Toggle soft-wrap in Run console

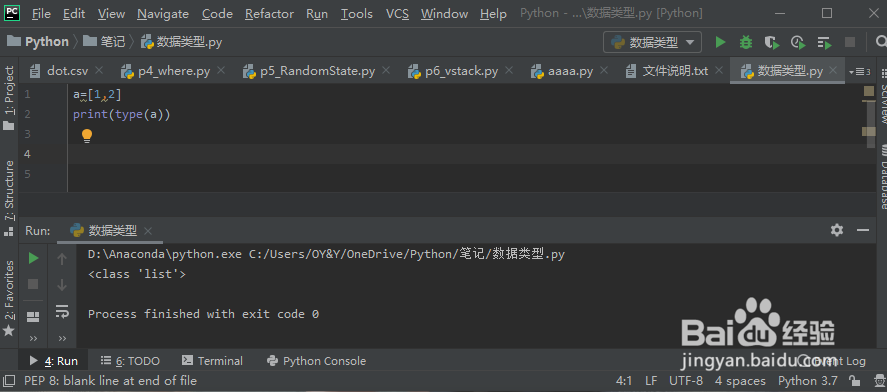point(62,311)
